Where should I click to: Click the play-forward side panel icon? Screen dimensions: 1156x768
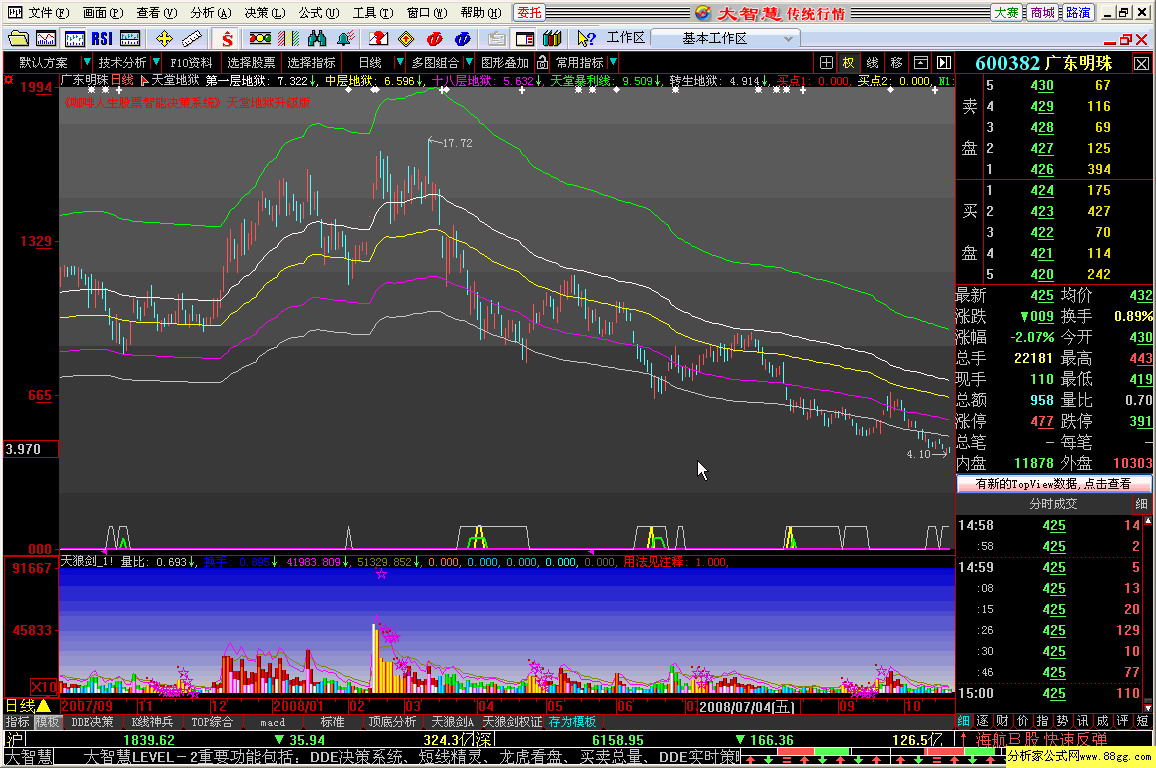(944, 63)
